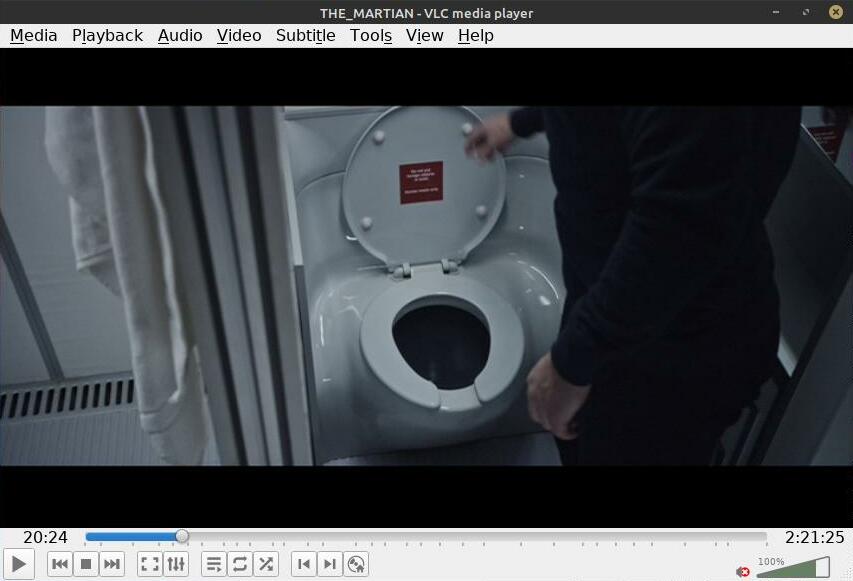Unmute audio via speaker icon
This screenshot has width=853, height=581.
743,572
